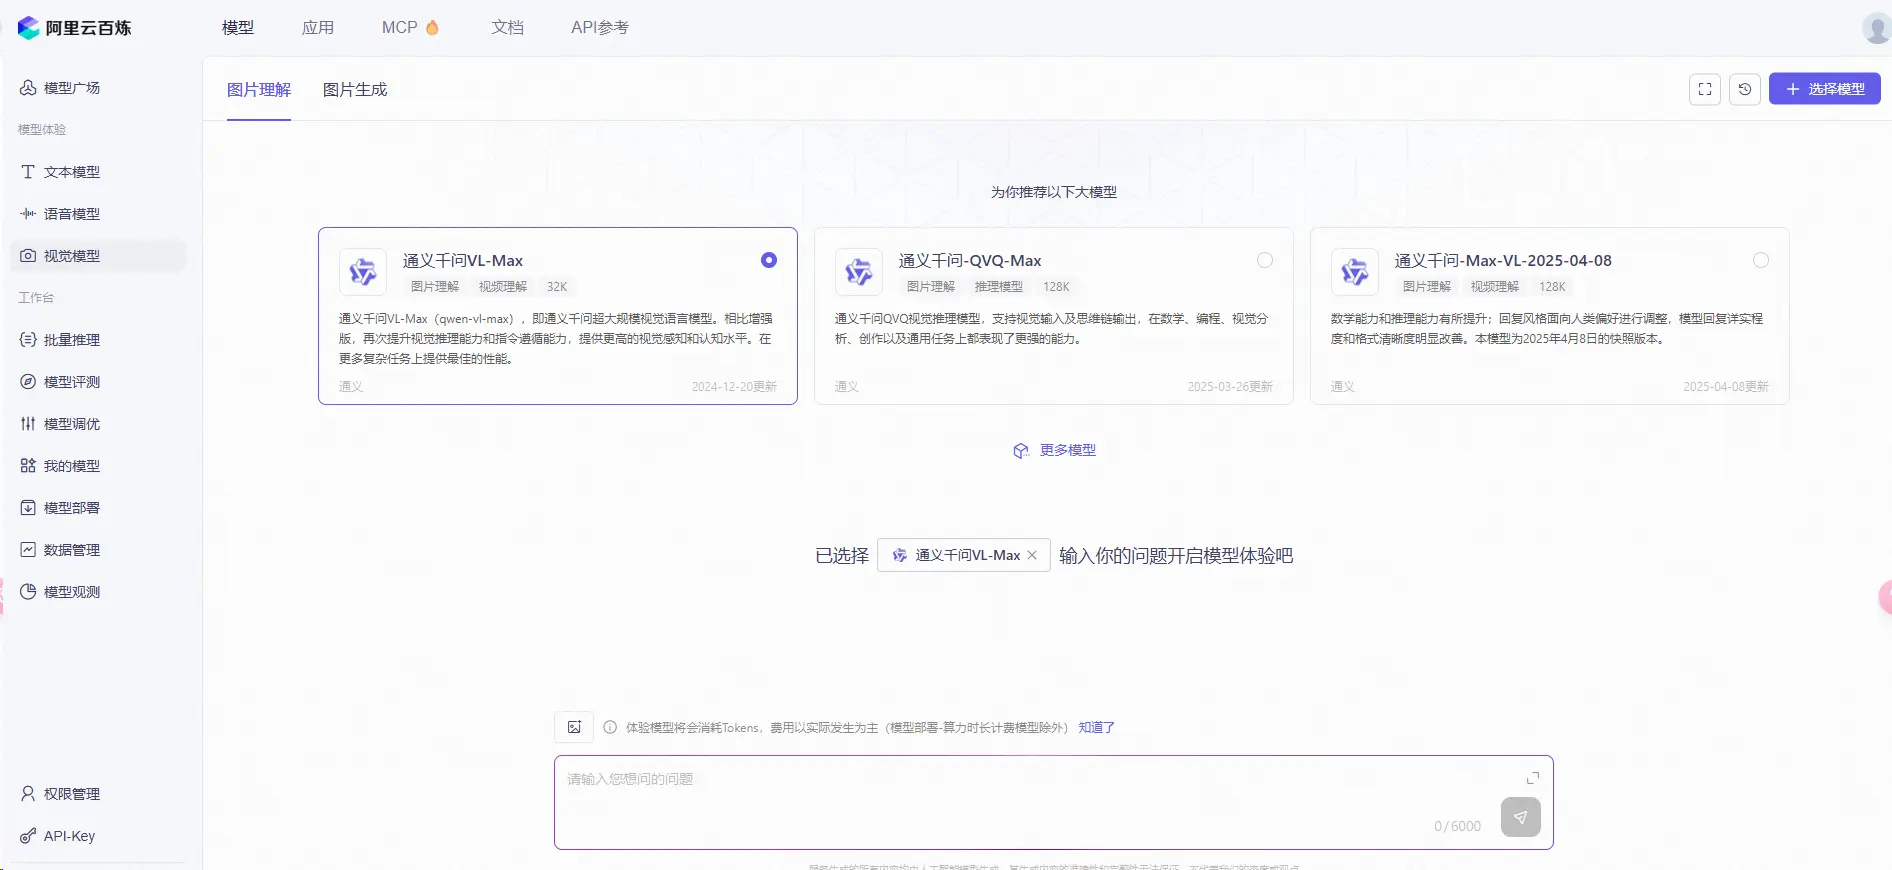Open 文本模型 in the sidebar
This screenshot has height=870, width=1892.
click(x=98, y=172)
